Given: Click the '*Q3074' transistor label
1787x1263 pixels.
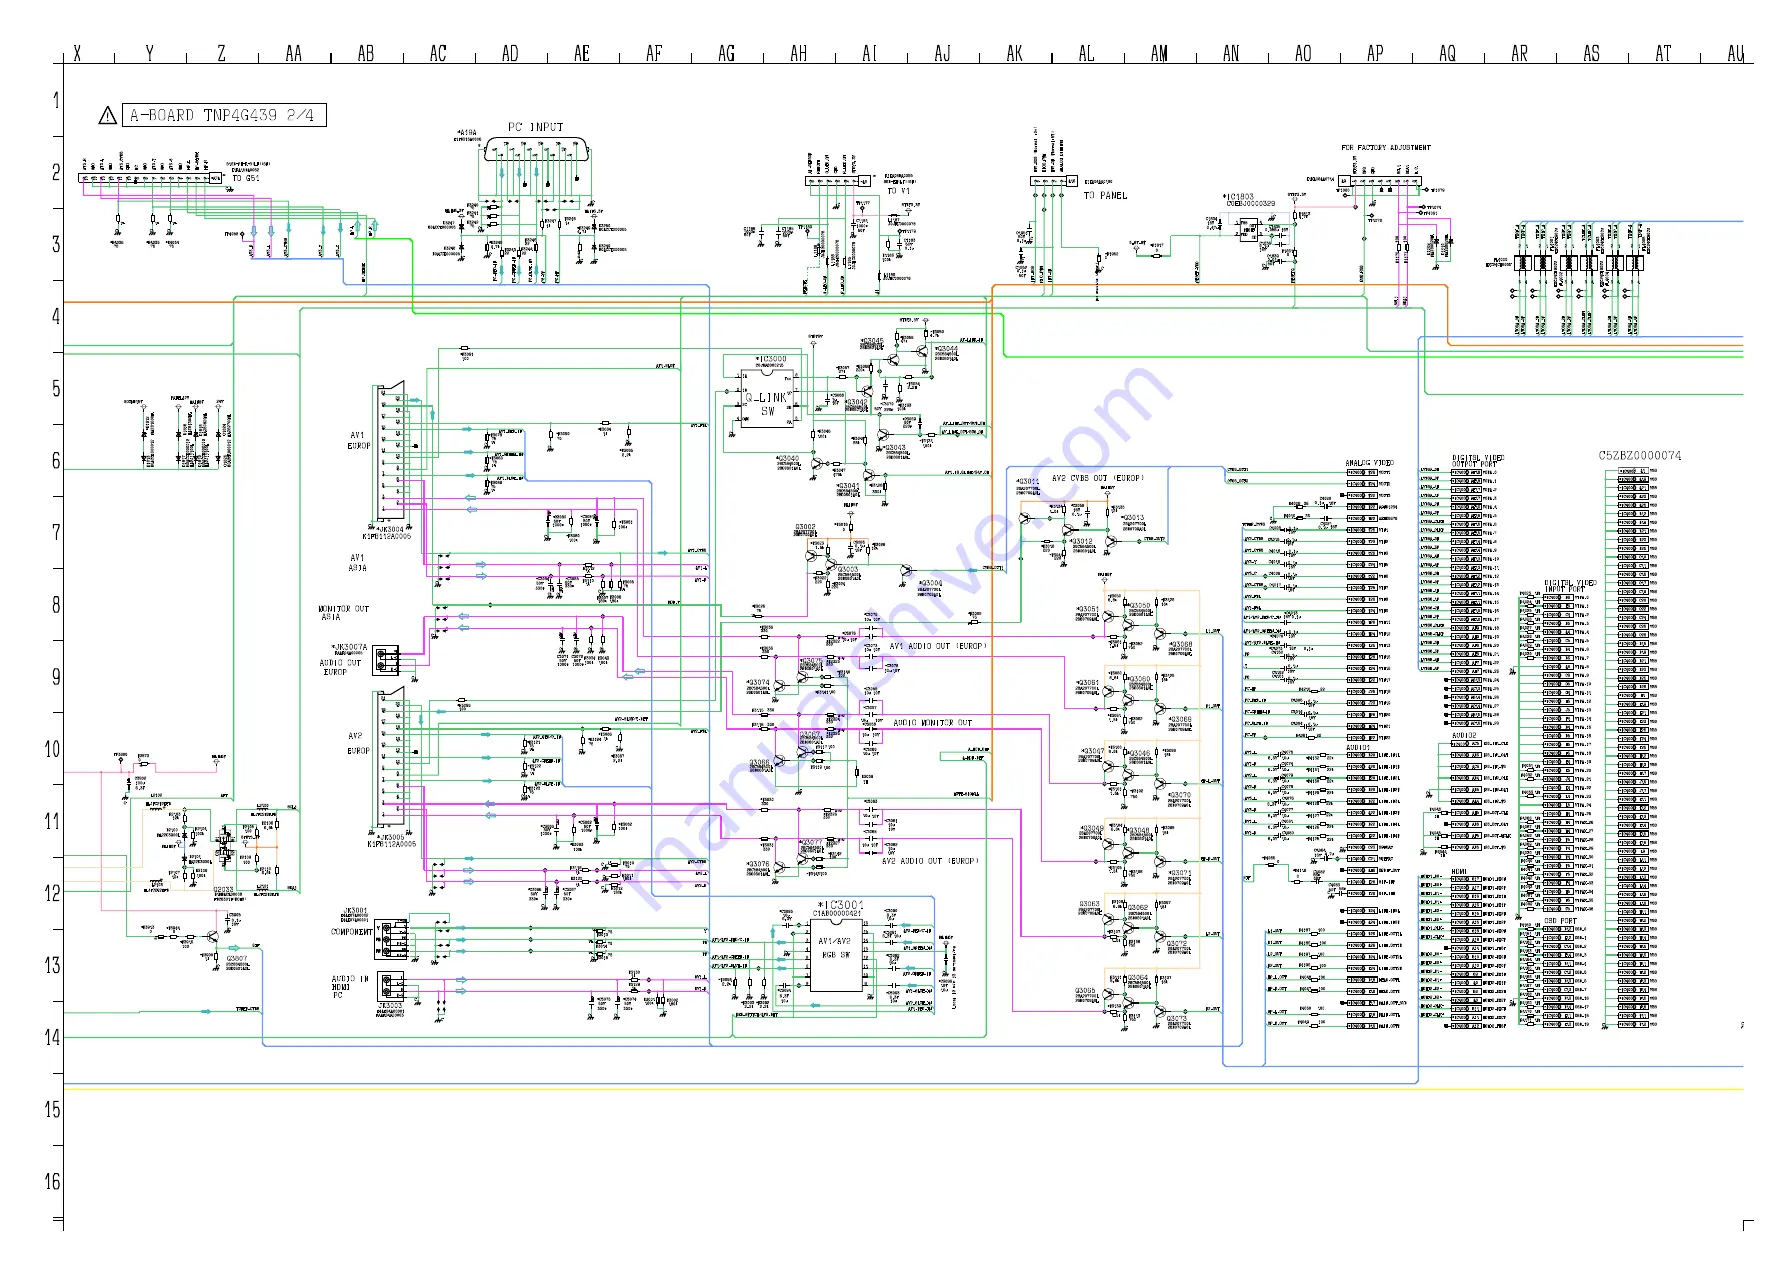Looking at the screenshot, I should point(758,682).
